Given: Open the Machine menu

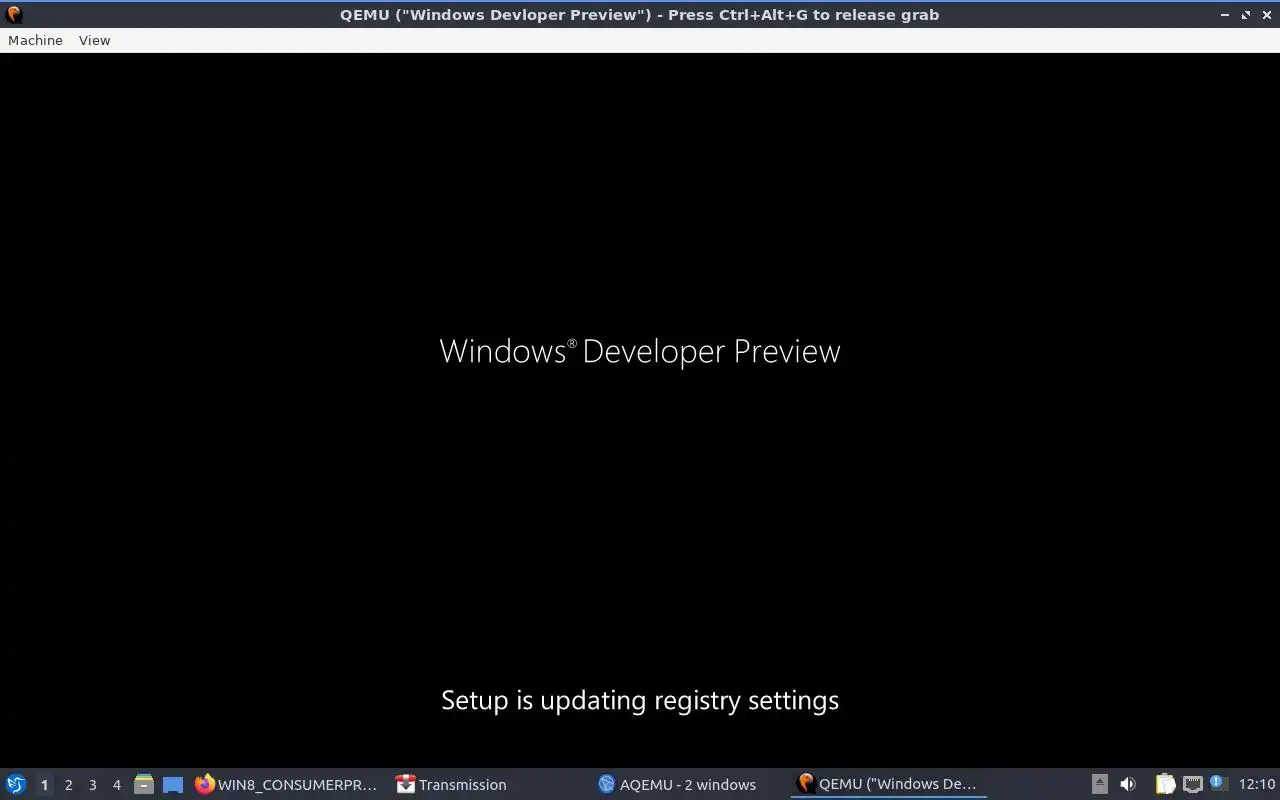Looking at the screenshot, I should click(x=35, y=40).
